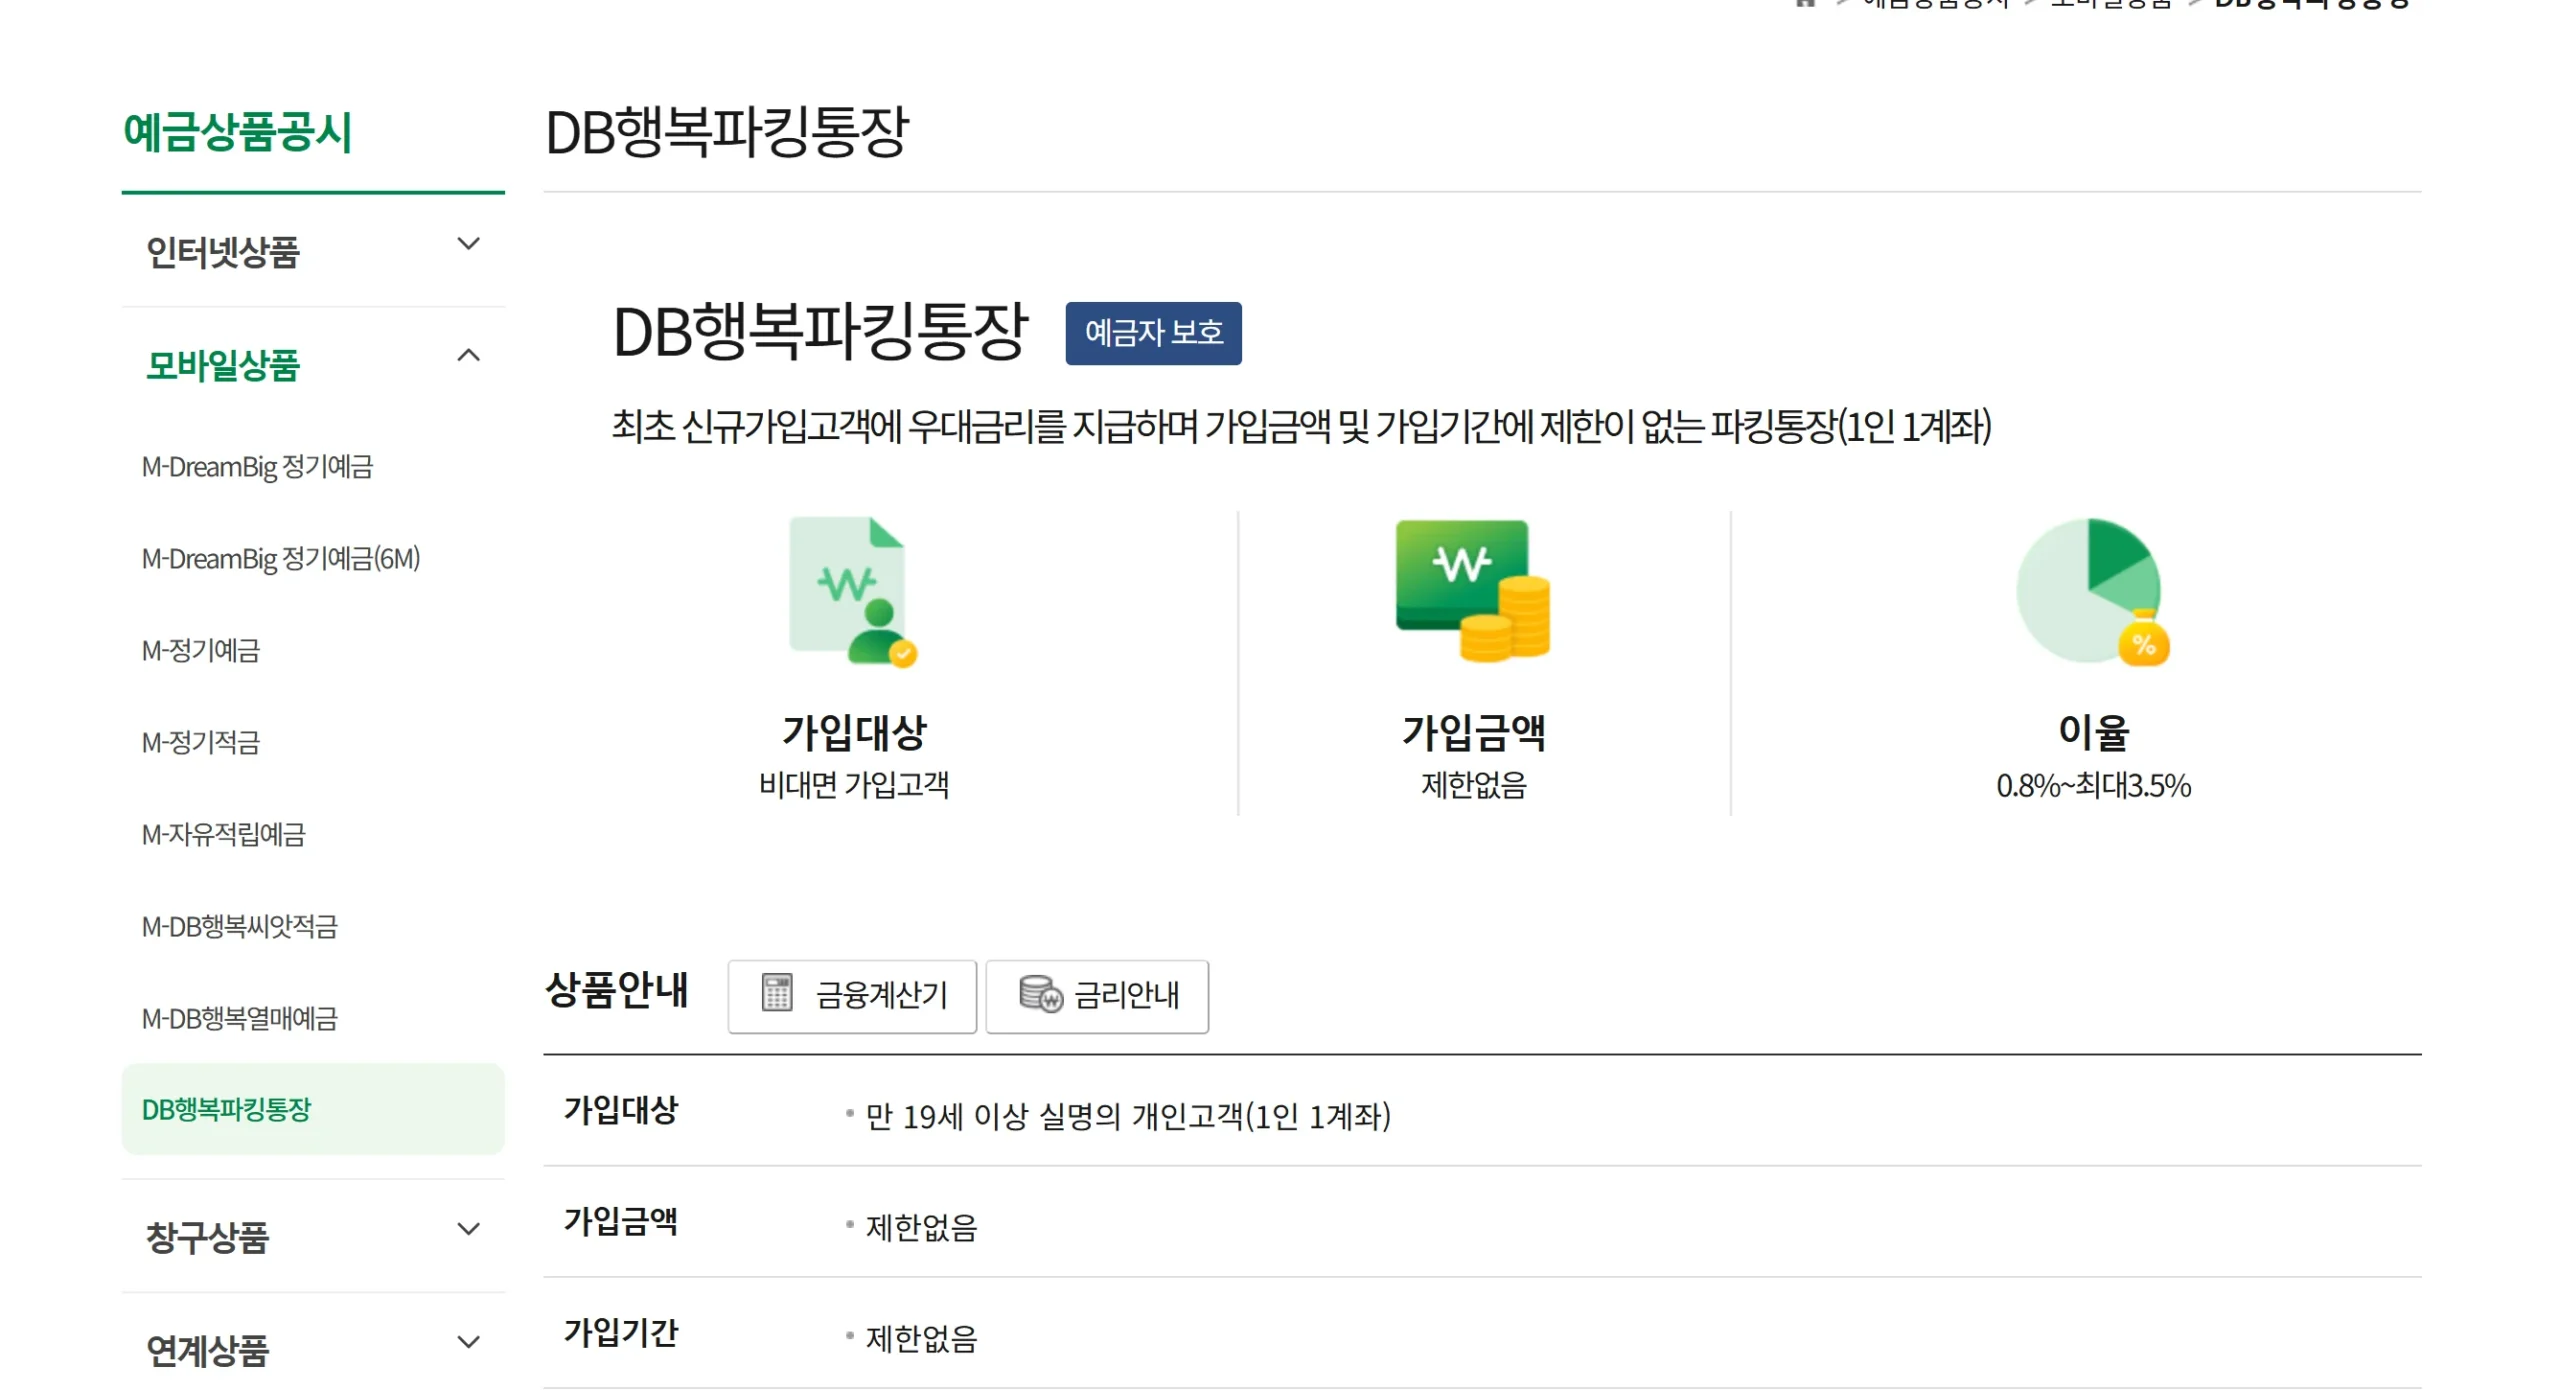The height and width of the screenshot is (1390, 2560).
Task: Click the 가입기간 row label
Action: [x=620, y=1332]
